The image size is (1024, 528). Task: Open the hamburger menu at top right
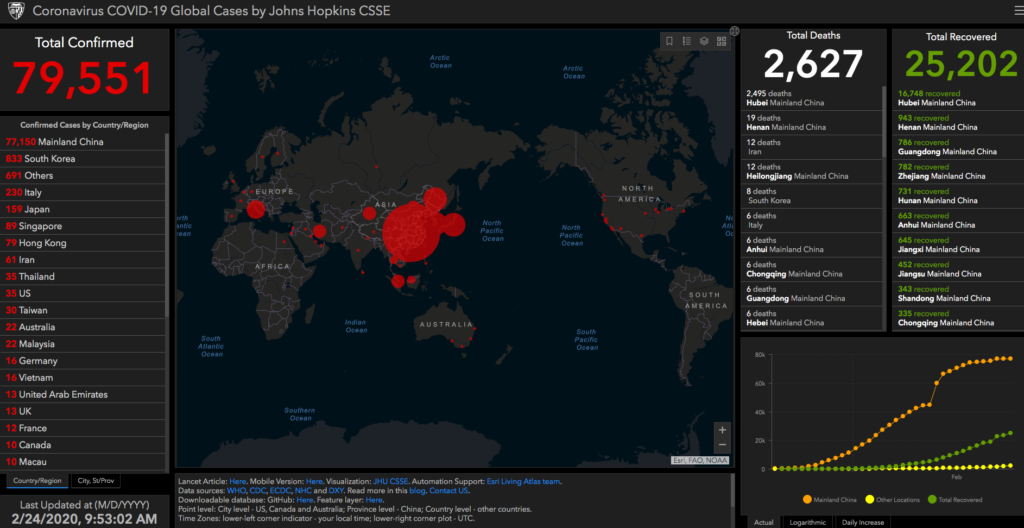tap(1016, 11)
